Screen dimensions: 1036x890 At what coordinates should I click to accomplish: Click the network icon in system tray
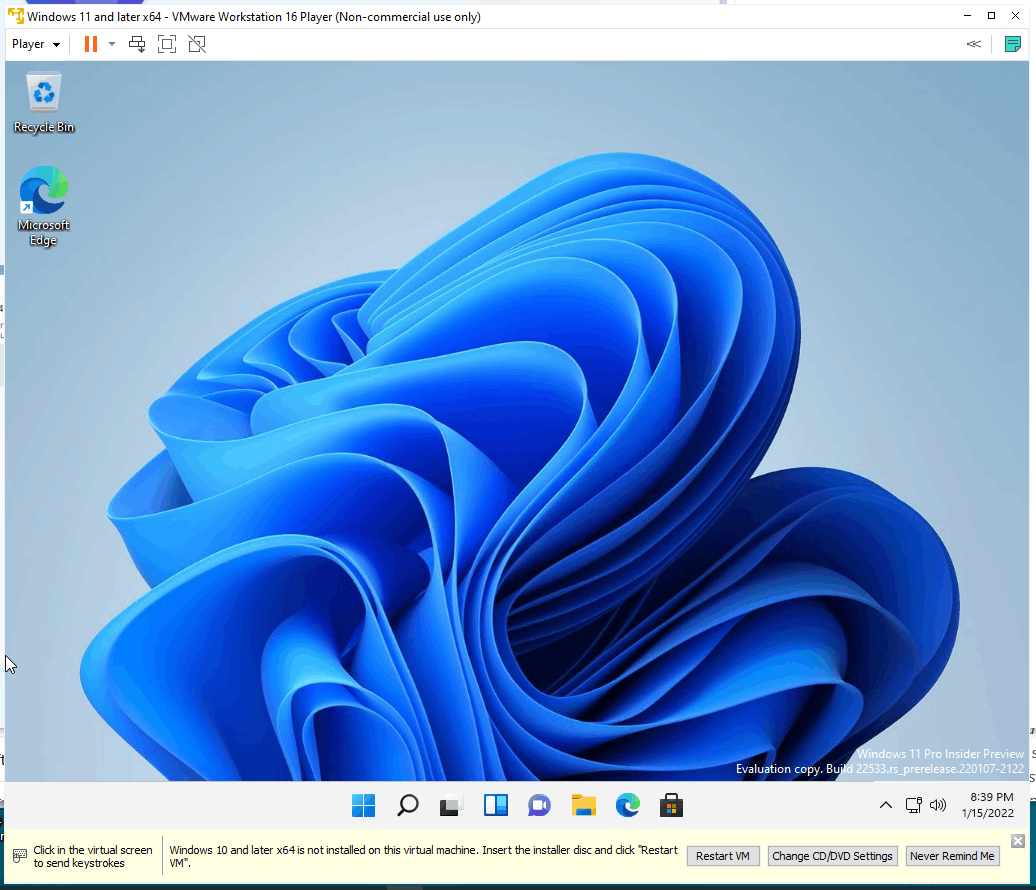click(914, 805)
